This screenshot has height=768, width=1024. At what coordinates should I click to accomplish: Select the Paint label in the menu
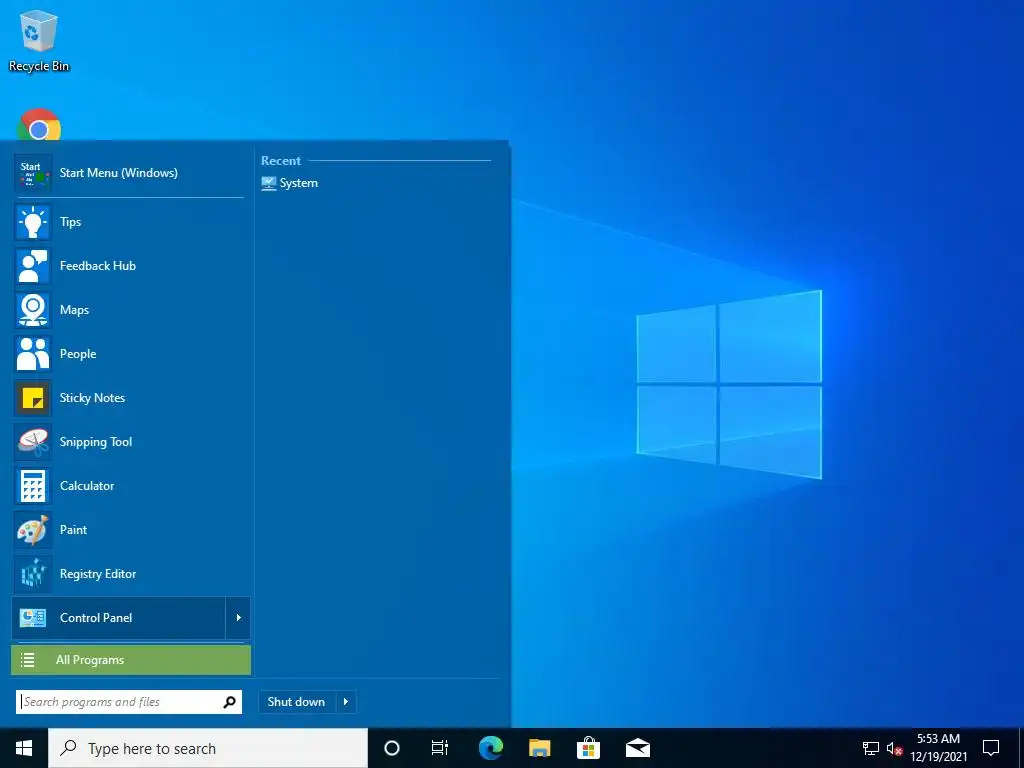[x=73, y=530]
